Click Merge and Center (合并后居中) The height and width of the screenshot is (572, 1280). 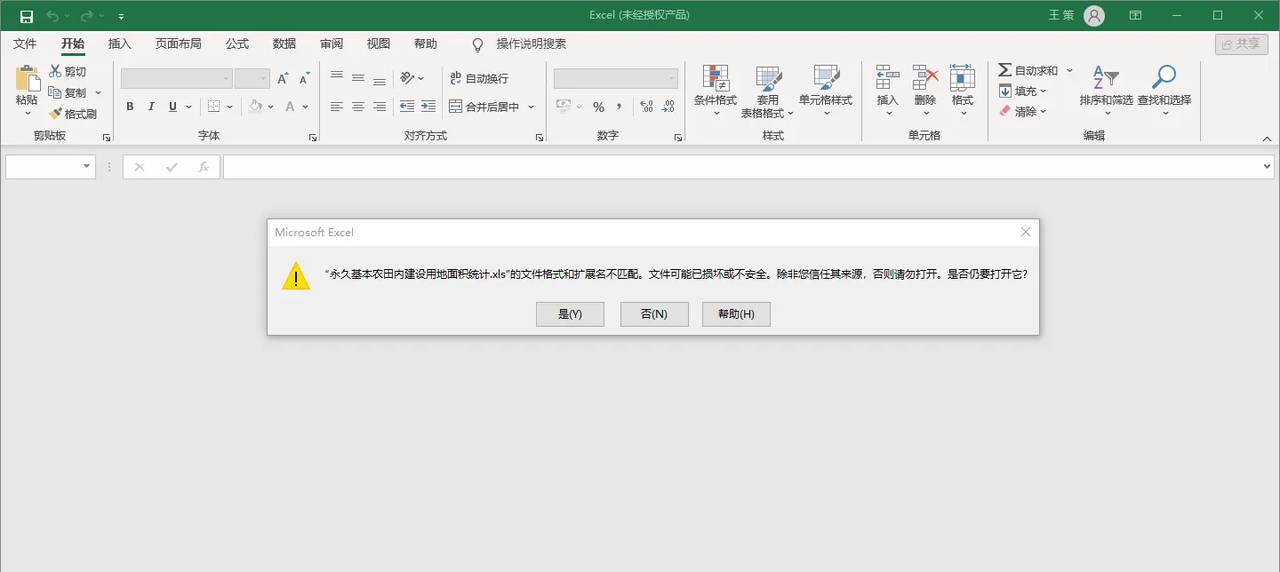click(x=485, y=107)
